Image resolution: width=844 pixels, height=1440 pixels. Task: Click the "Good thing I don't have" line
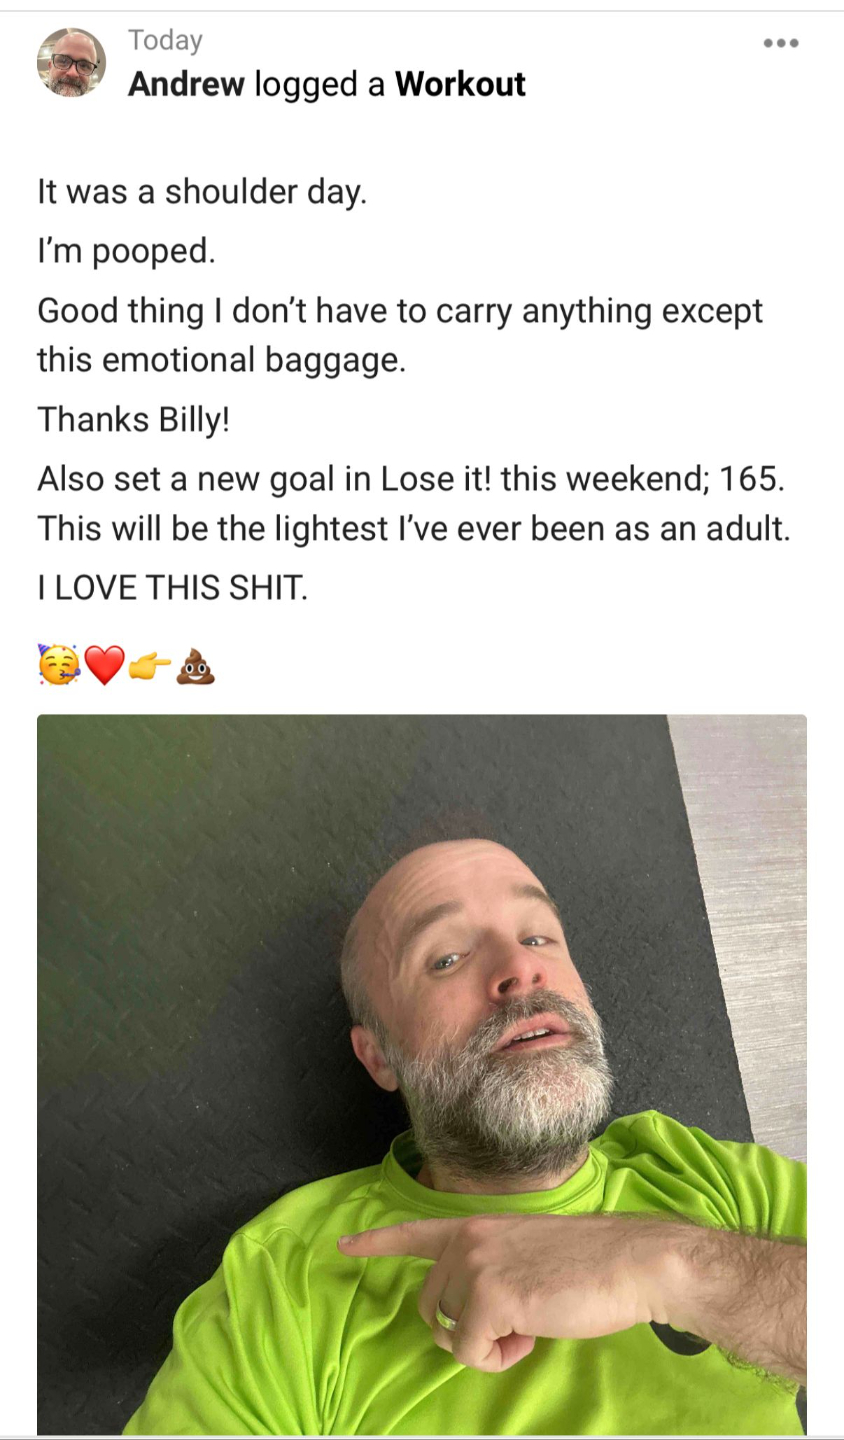(400, 311)
